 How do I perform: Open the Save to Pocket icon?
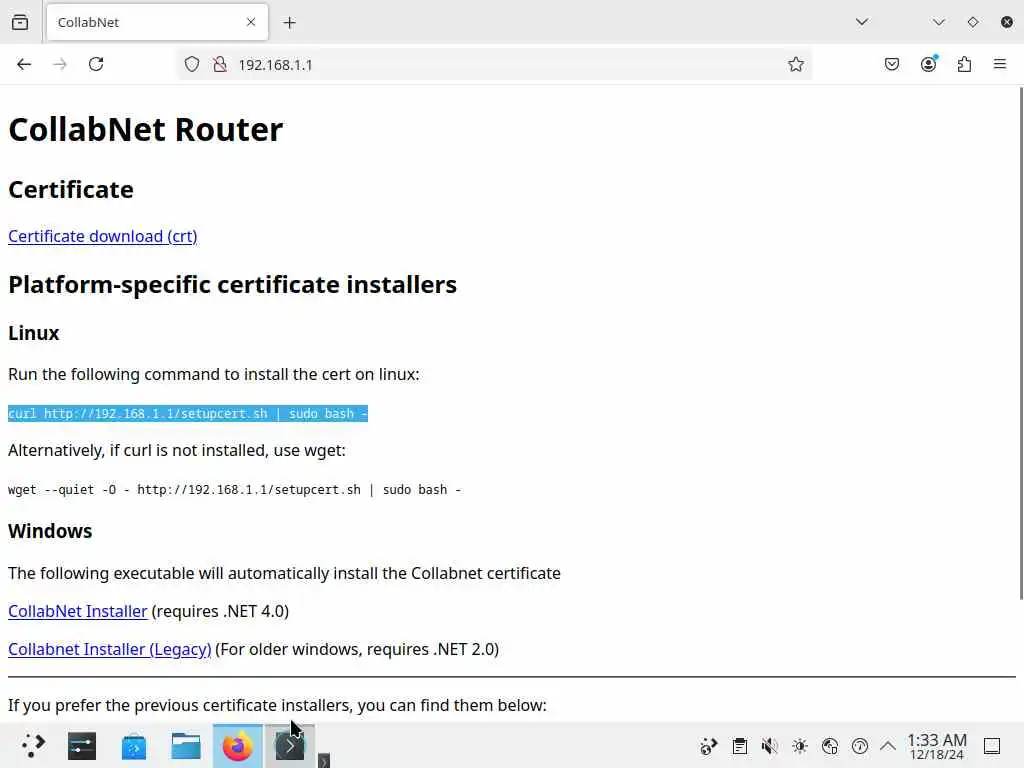(892, 64)
